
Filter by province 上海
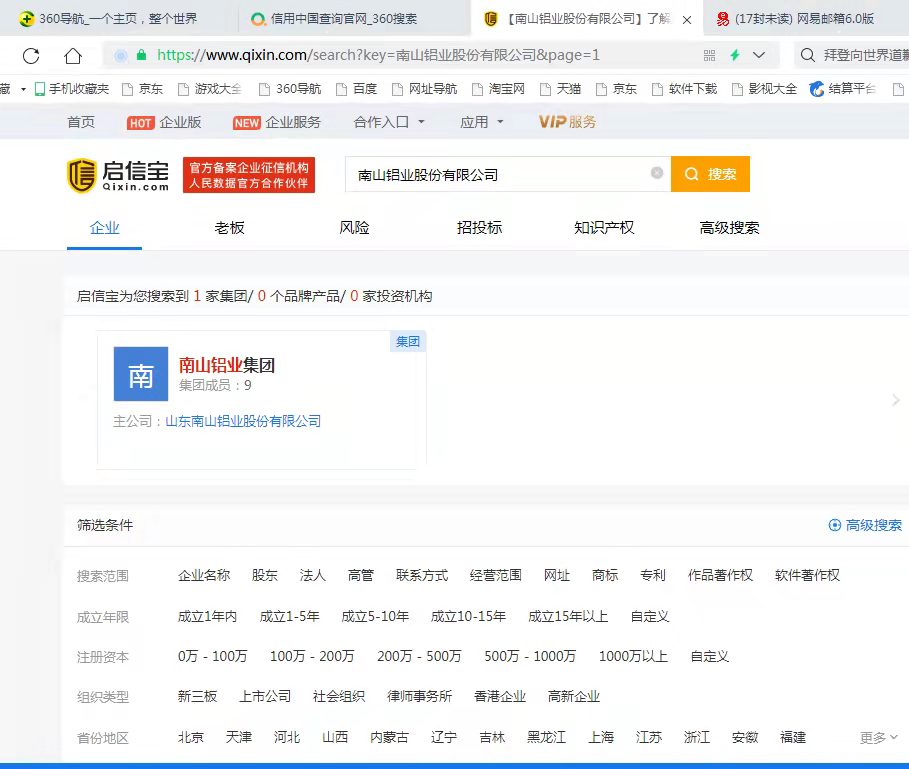coord(601,737)
